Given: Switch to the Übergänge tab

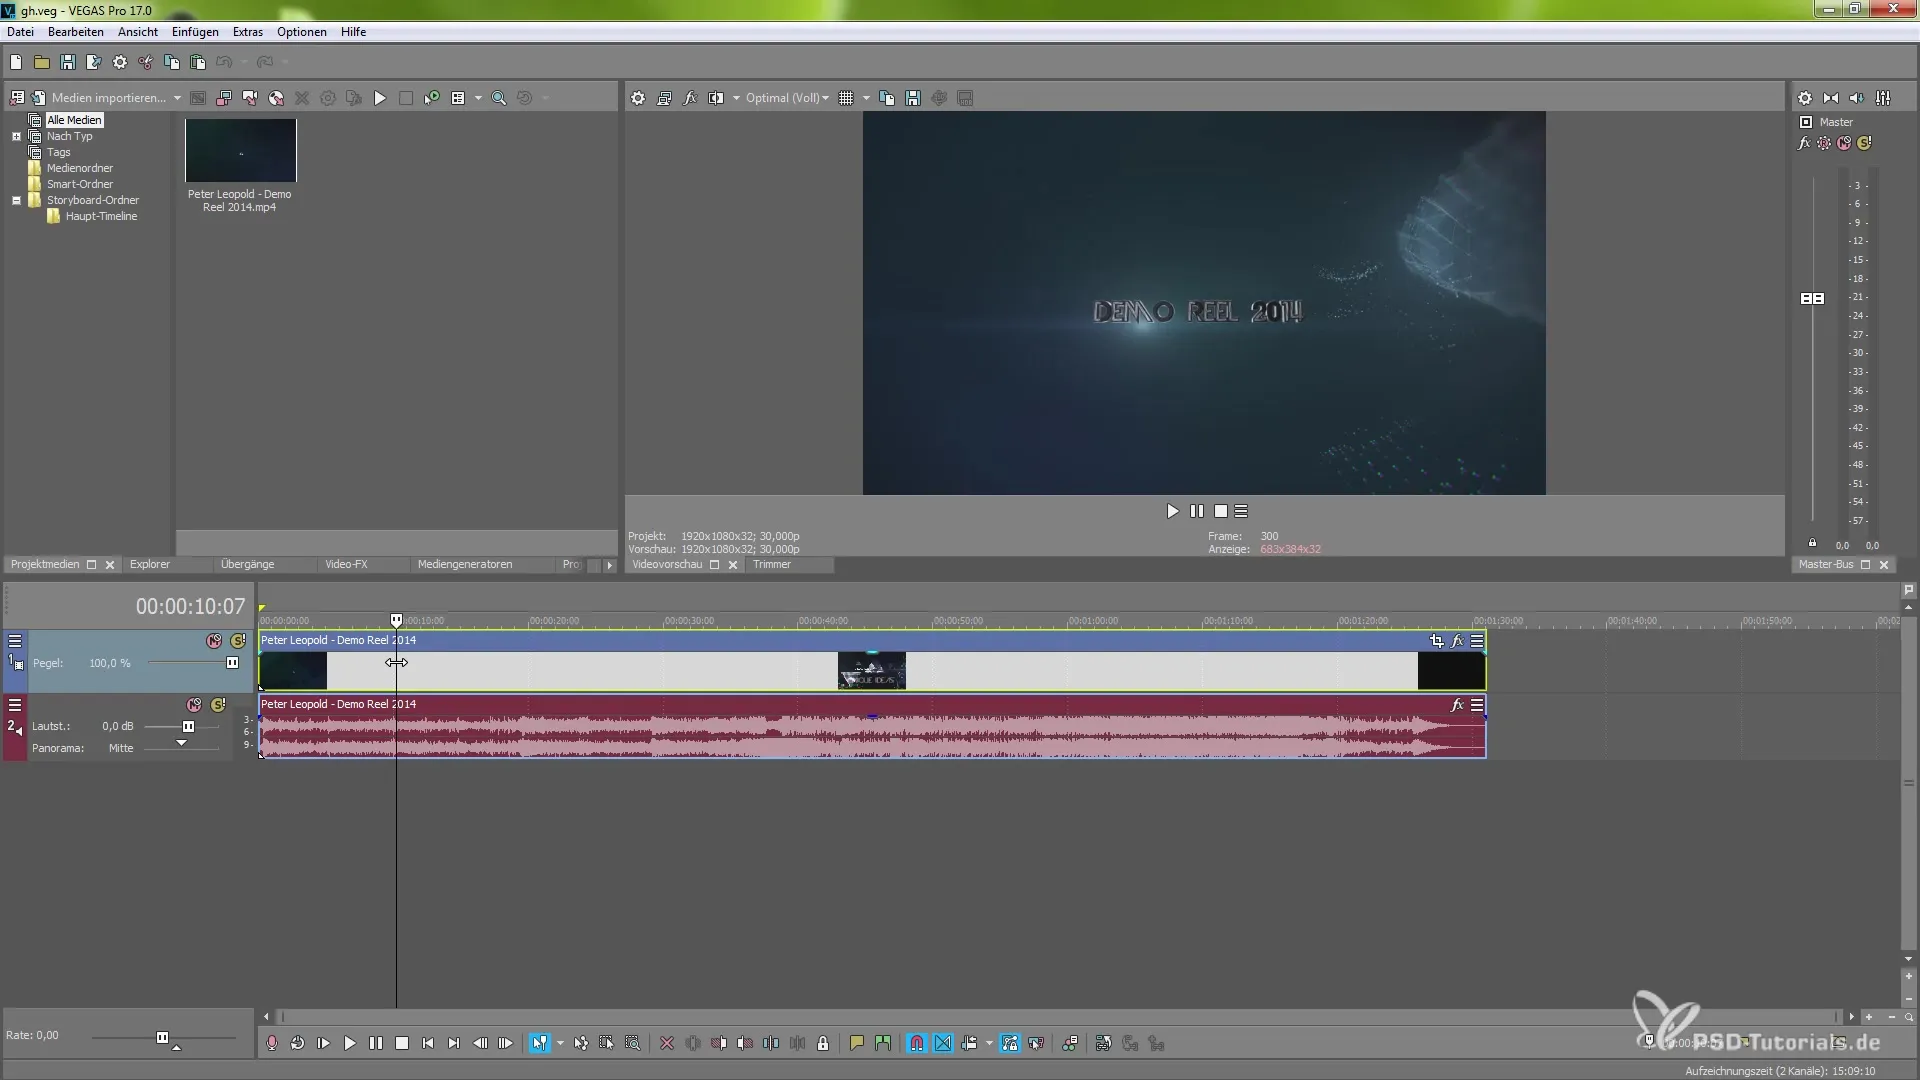Looking at the screenshot, I should click(247, 564).
